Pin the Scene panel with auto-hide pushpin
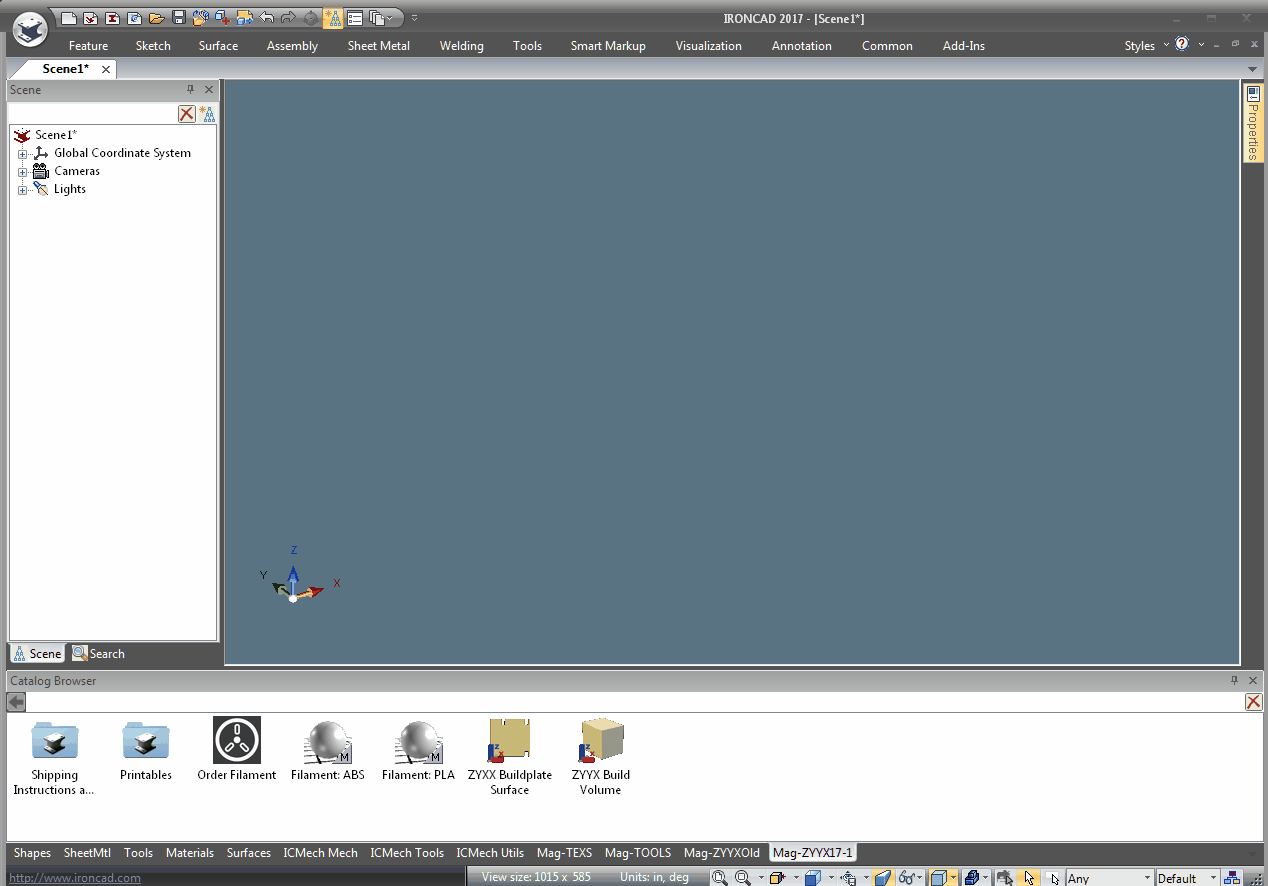1268x886 pixels. click(x=191, y=90)
